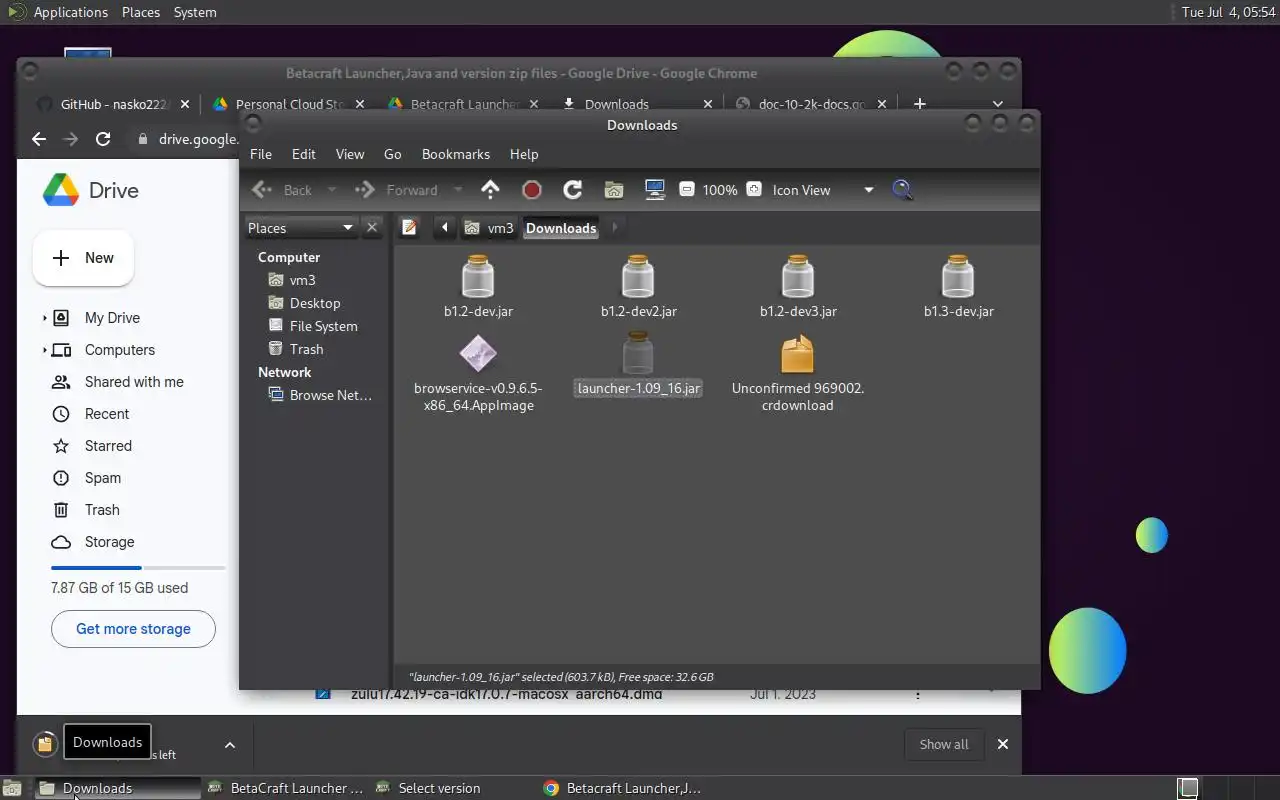Click the Downloads breadcrumb button

tap(561, 228)
